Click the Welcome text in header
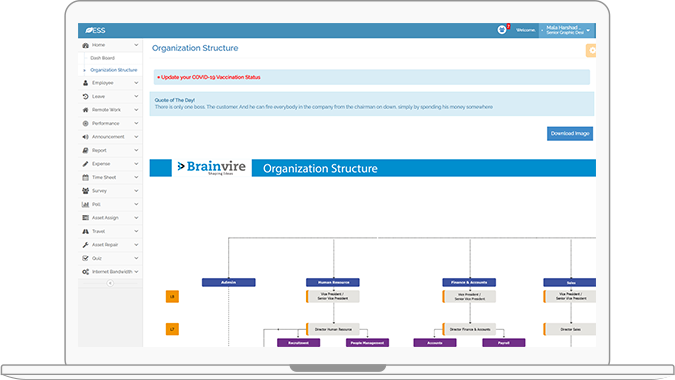The height and width of the screenshot is (380, 675). pos(526,30)
